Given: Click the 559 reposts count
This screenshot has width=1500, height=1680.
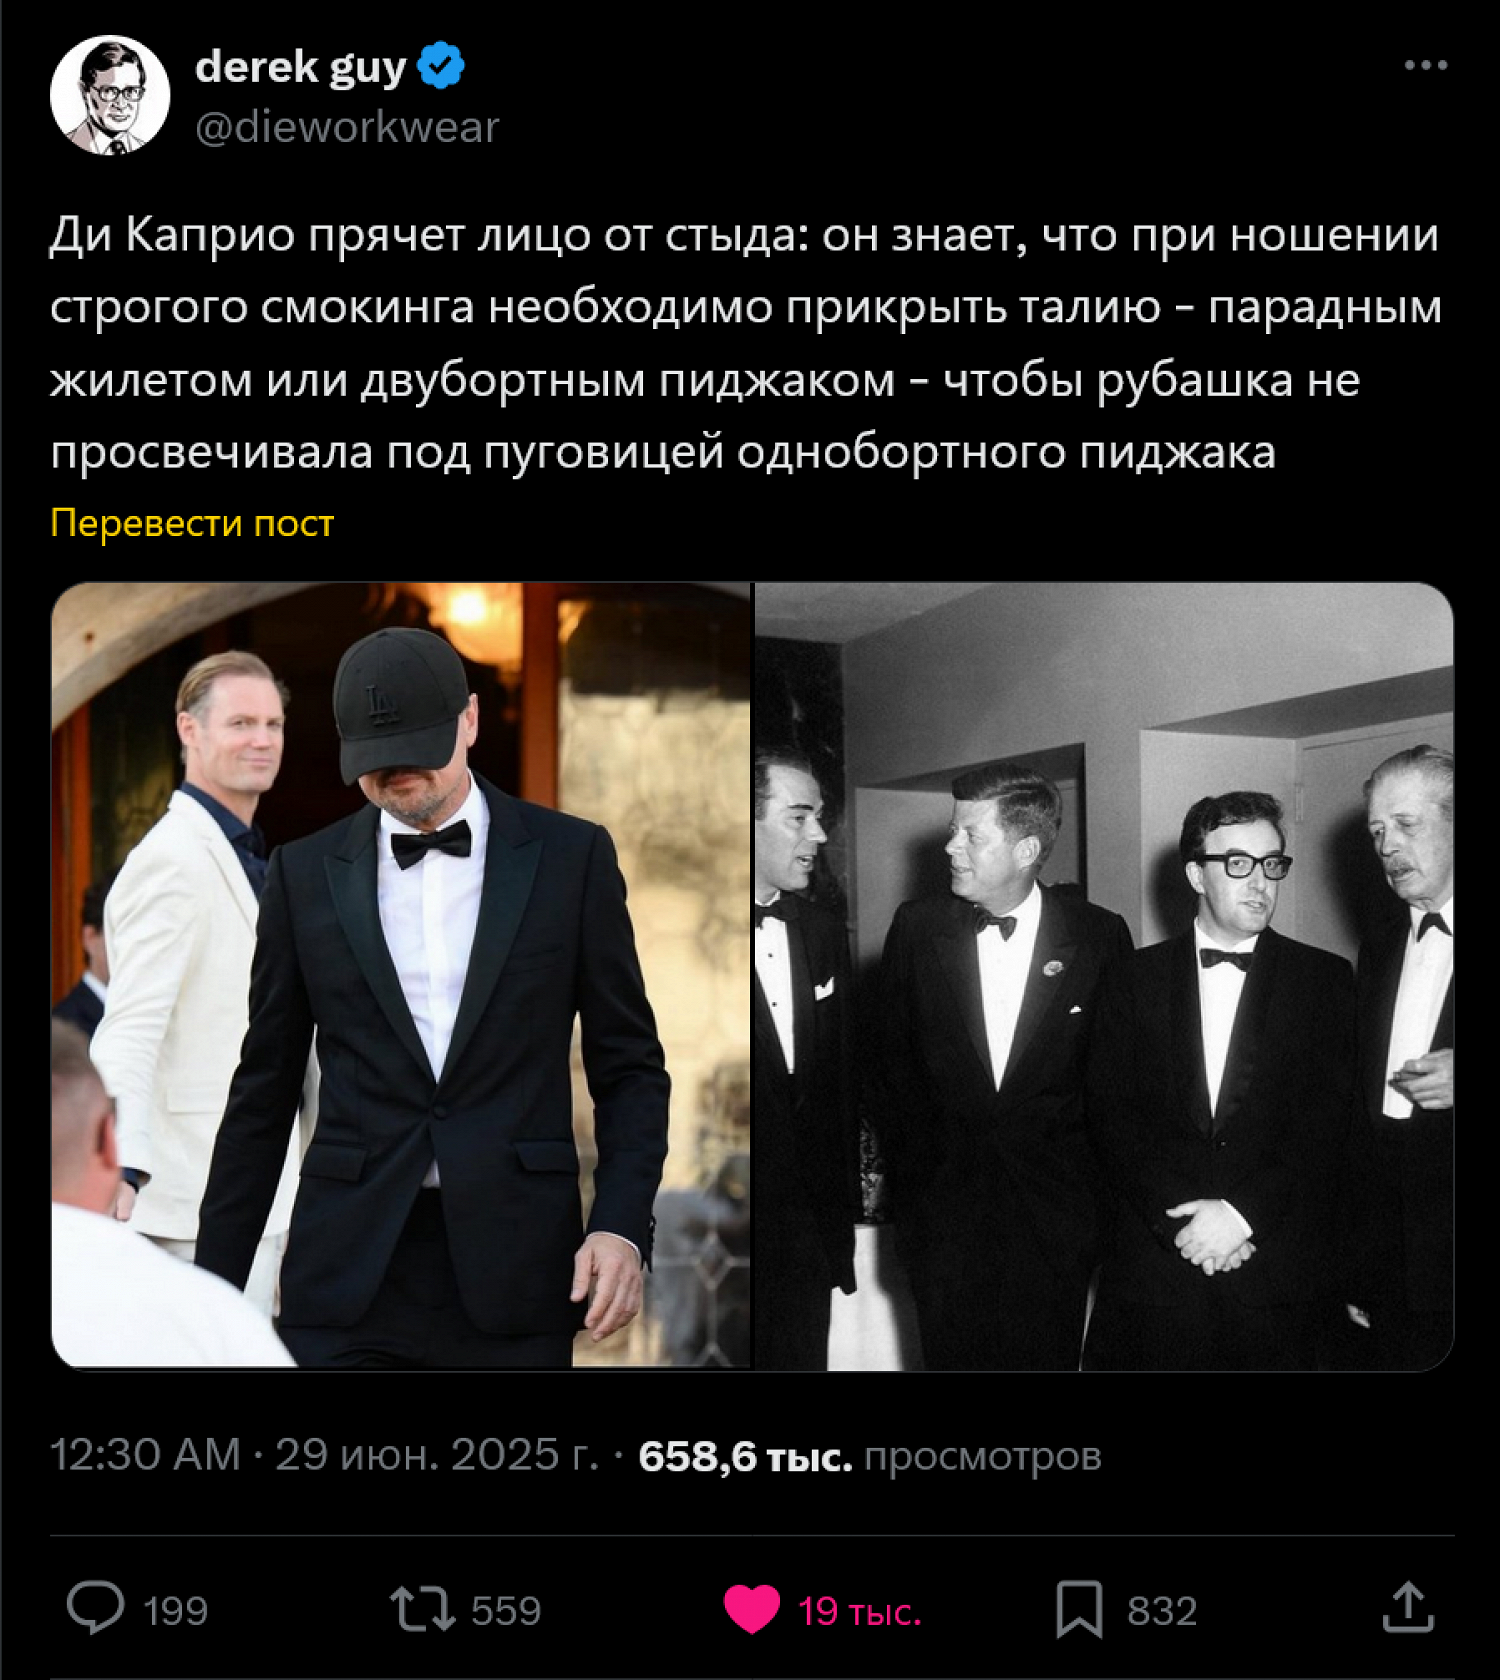Looking at the screenshot, I should point(506,1611).
